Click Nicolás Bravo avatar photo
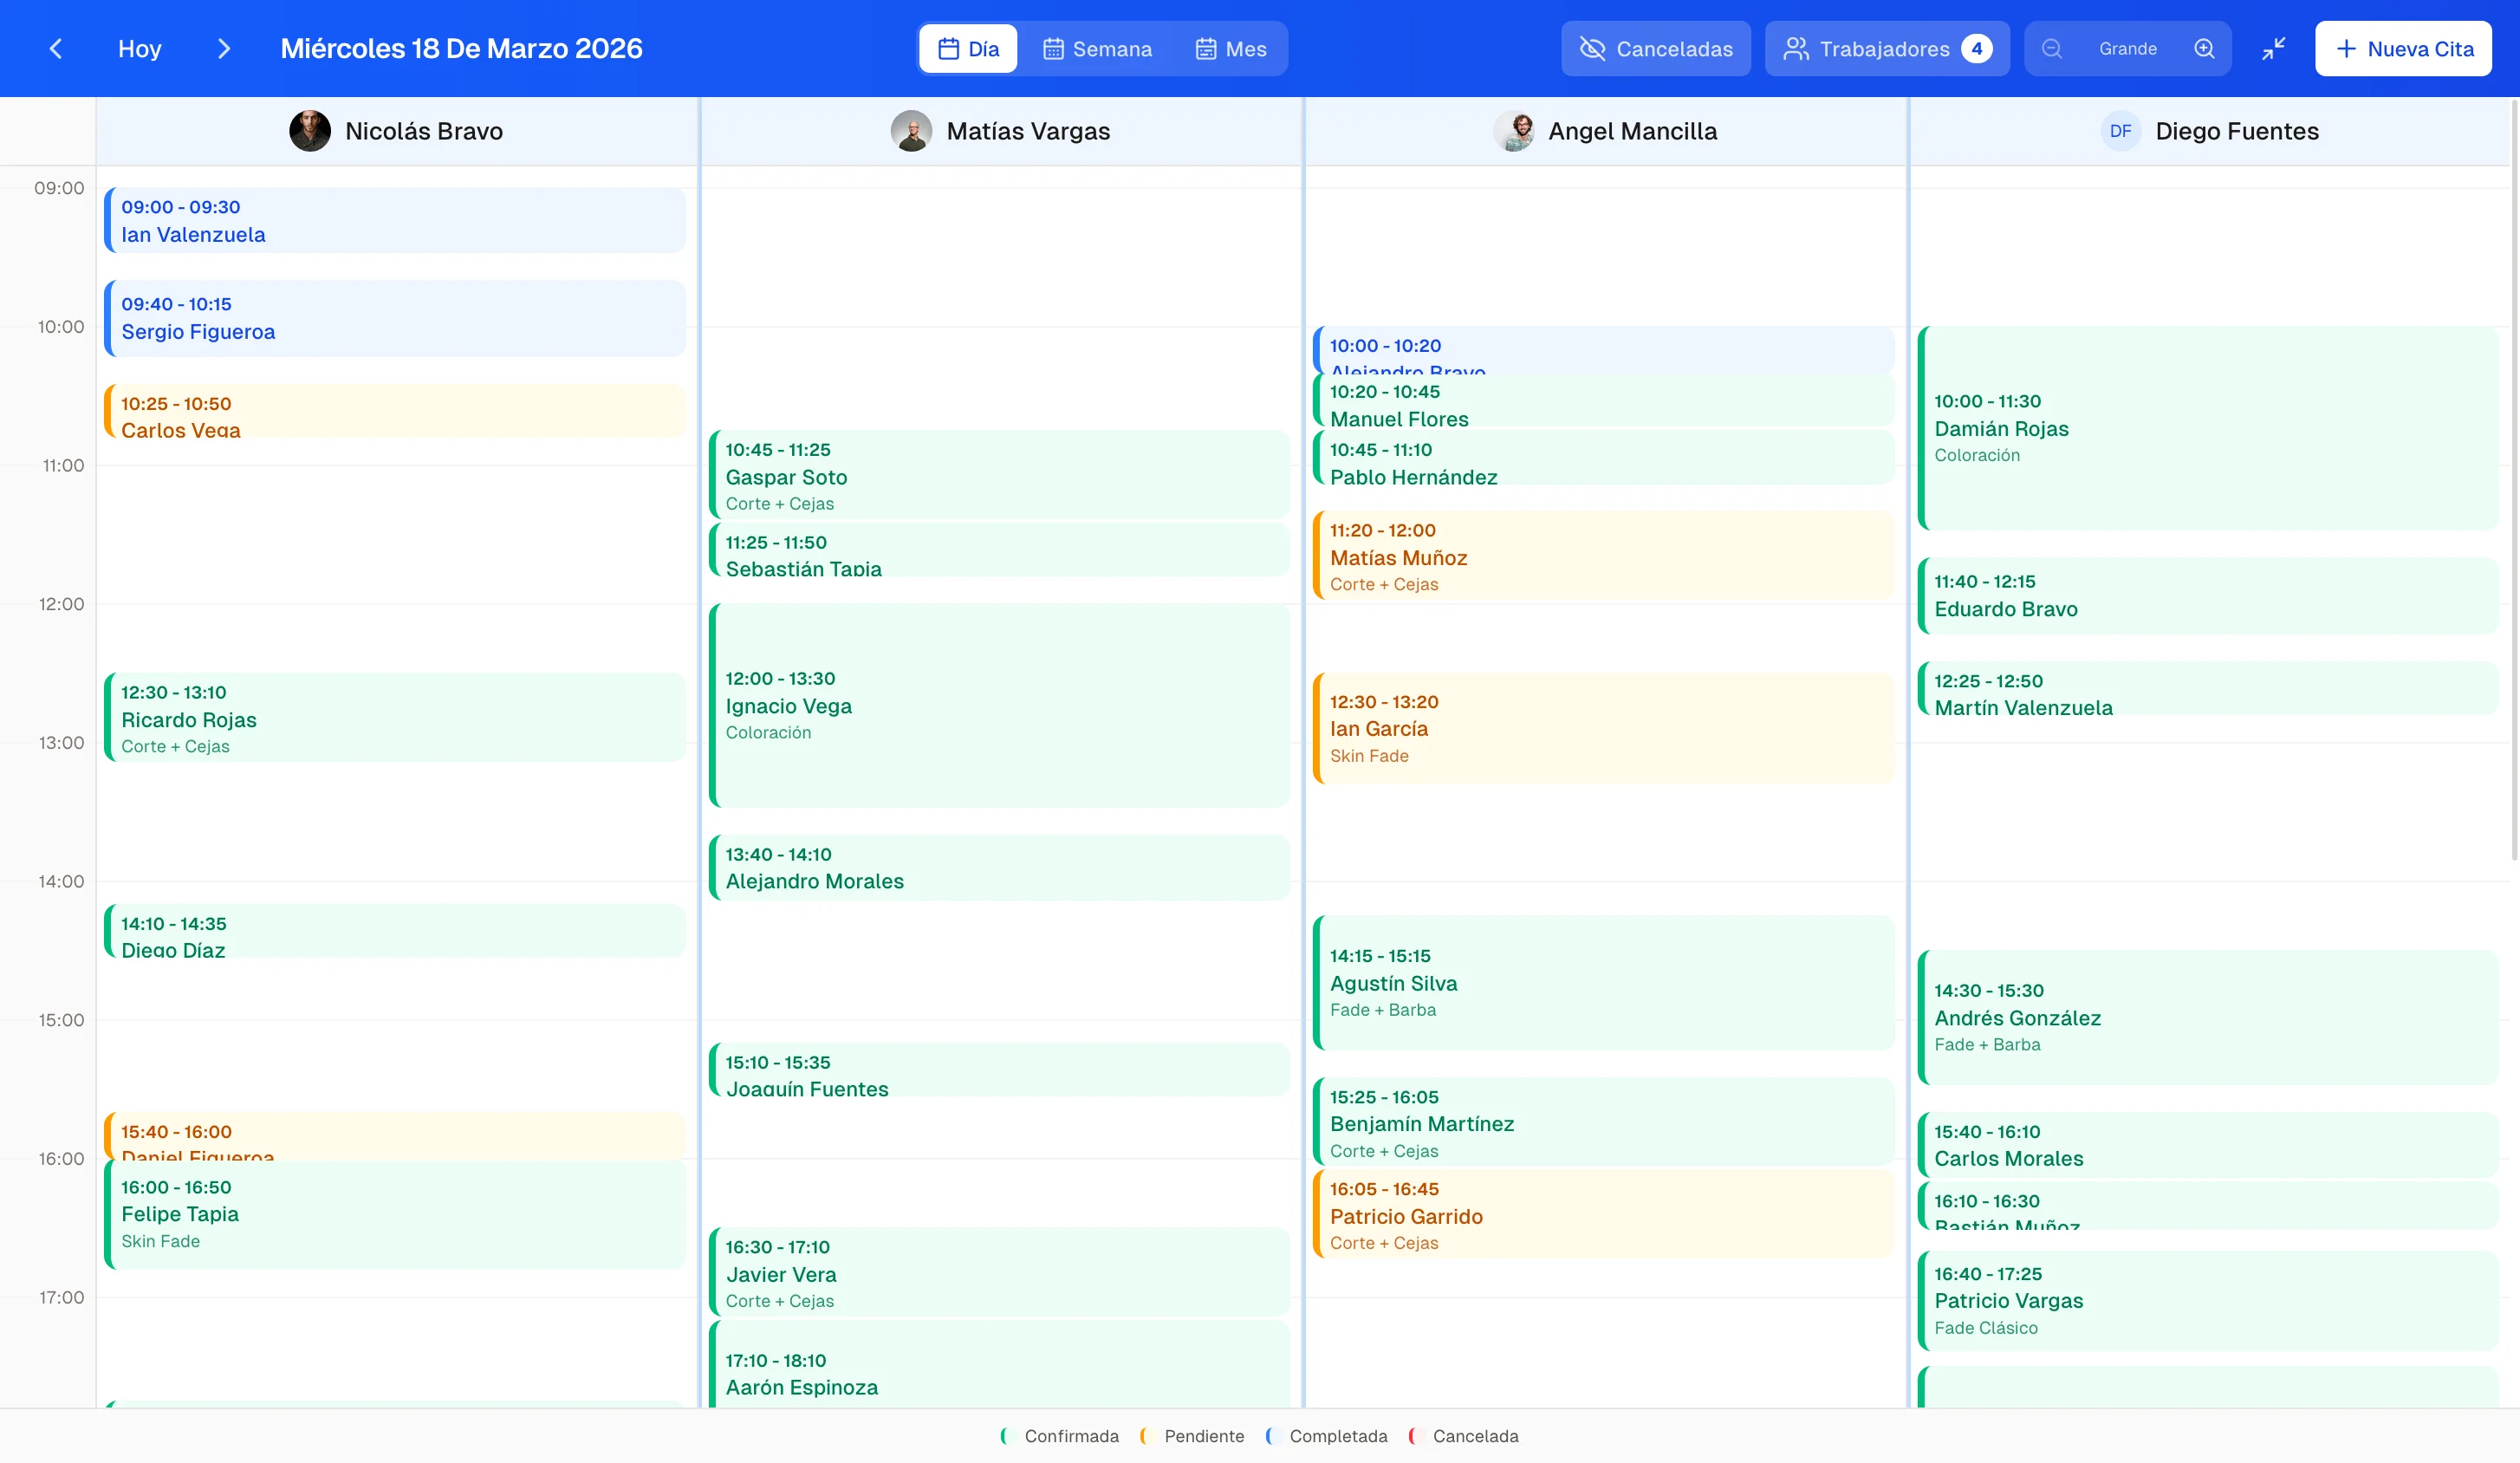 (x=310, y=131)
